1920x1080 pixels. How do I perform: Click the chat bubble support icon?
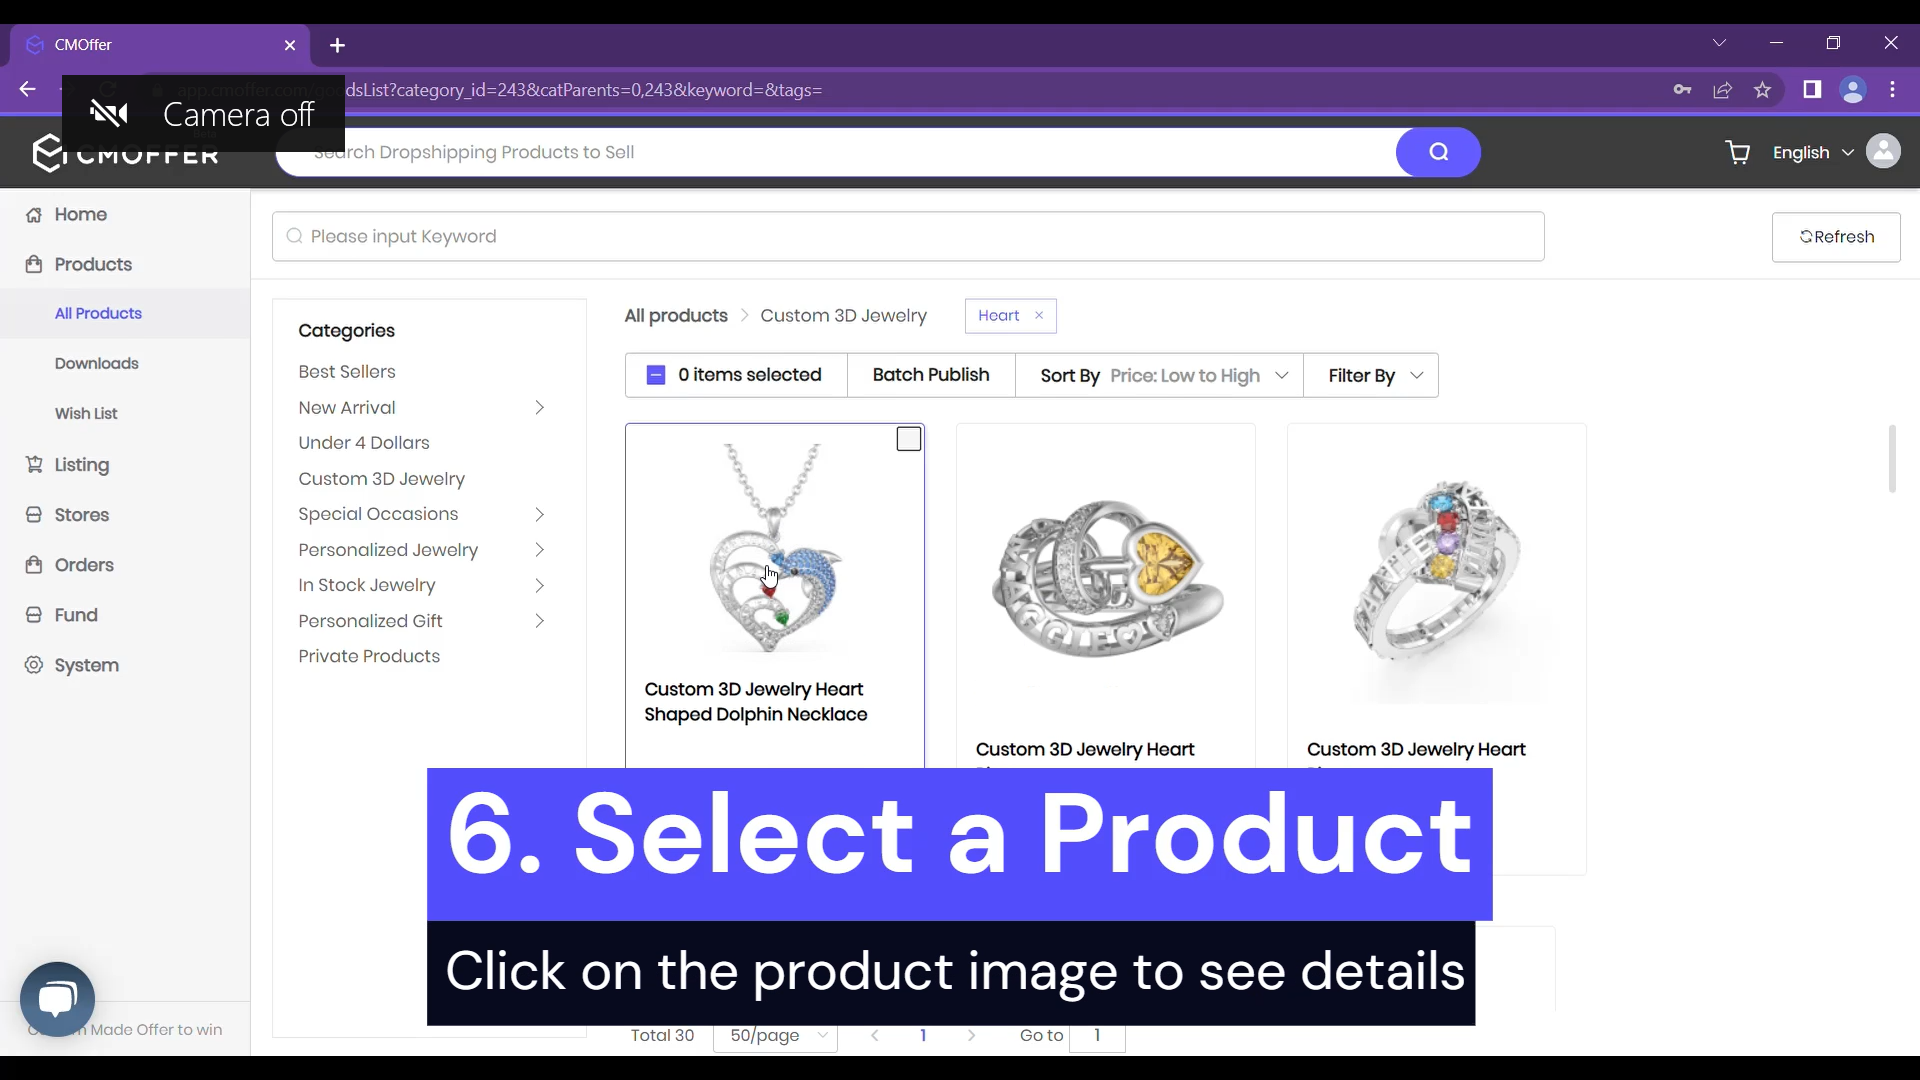point(57,998)
